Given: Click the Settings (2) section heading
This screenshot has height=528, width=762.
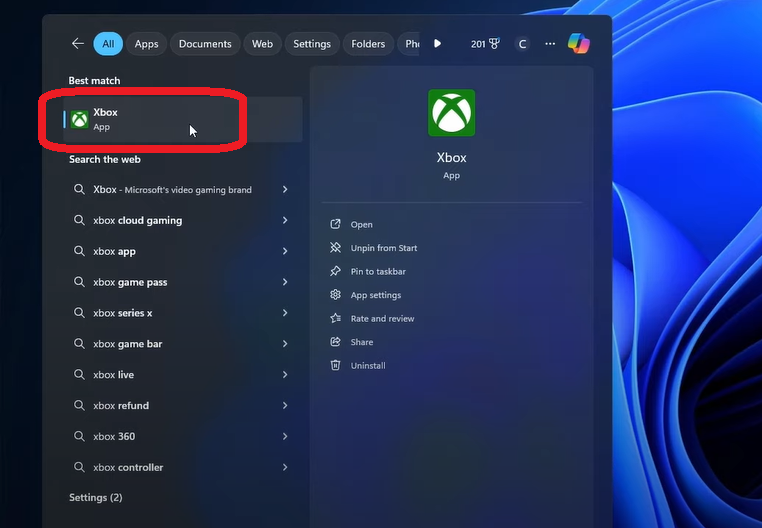Looking at the screenshot, I should (96, 497).
